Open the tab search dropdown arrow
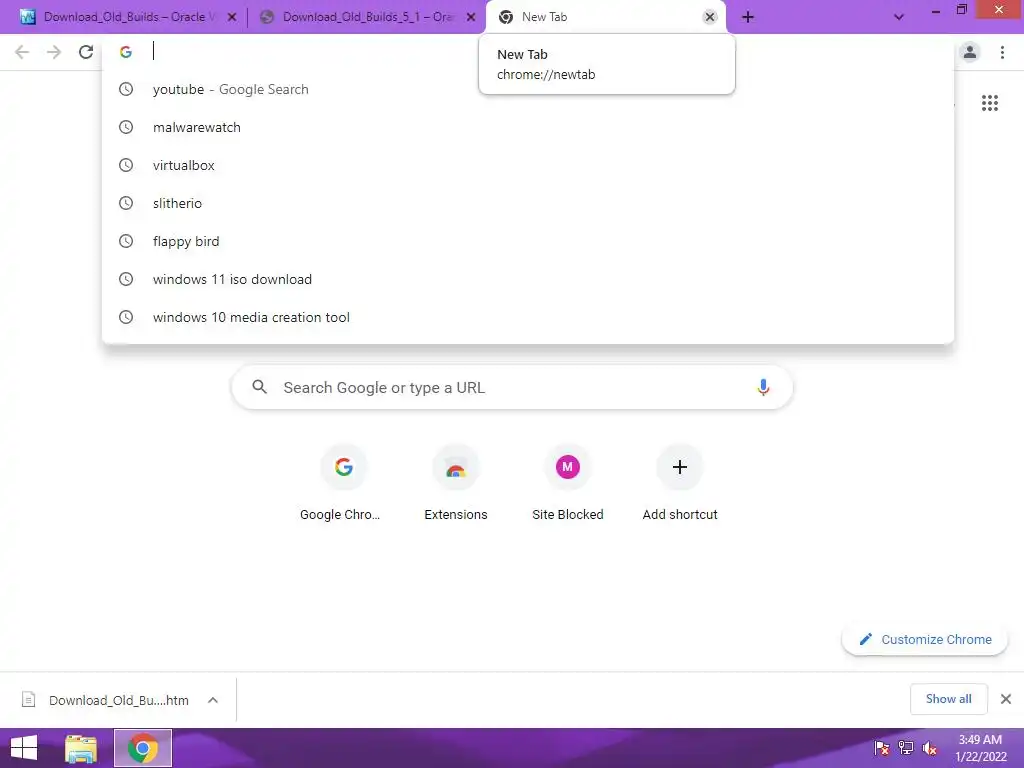The width and height of the screenshot is (1024, 768). (899, 17)
